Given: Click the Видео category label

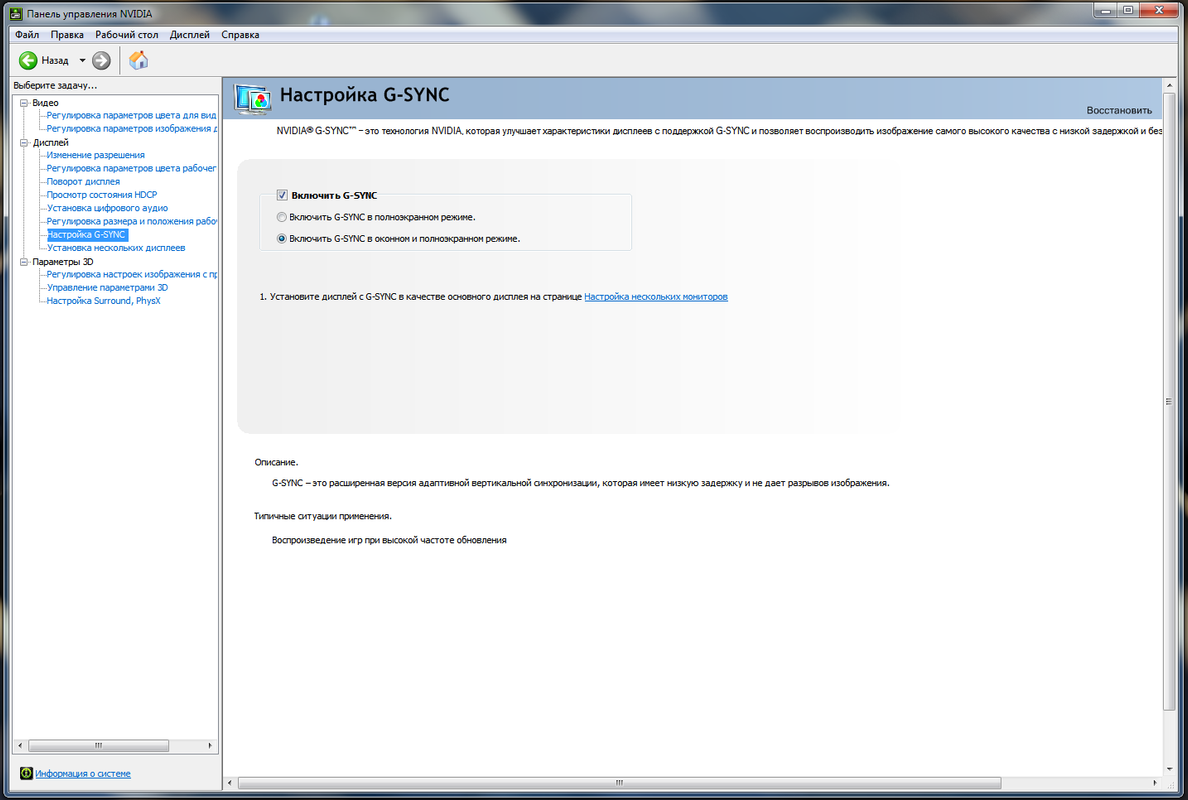Looking at the screenshot, I should (45, 103).
